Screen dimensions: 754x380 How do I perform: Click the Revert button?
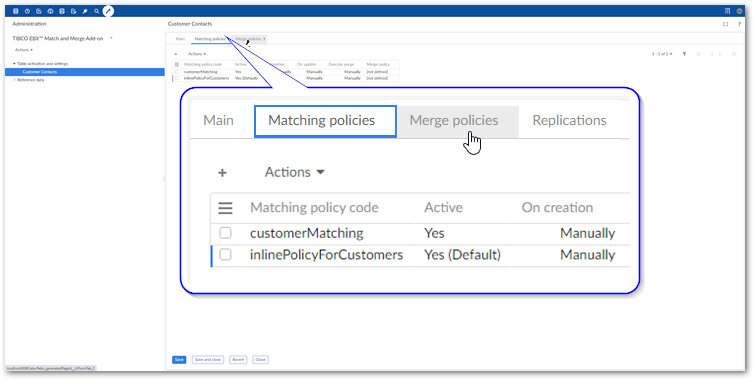[238, 360]
